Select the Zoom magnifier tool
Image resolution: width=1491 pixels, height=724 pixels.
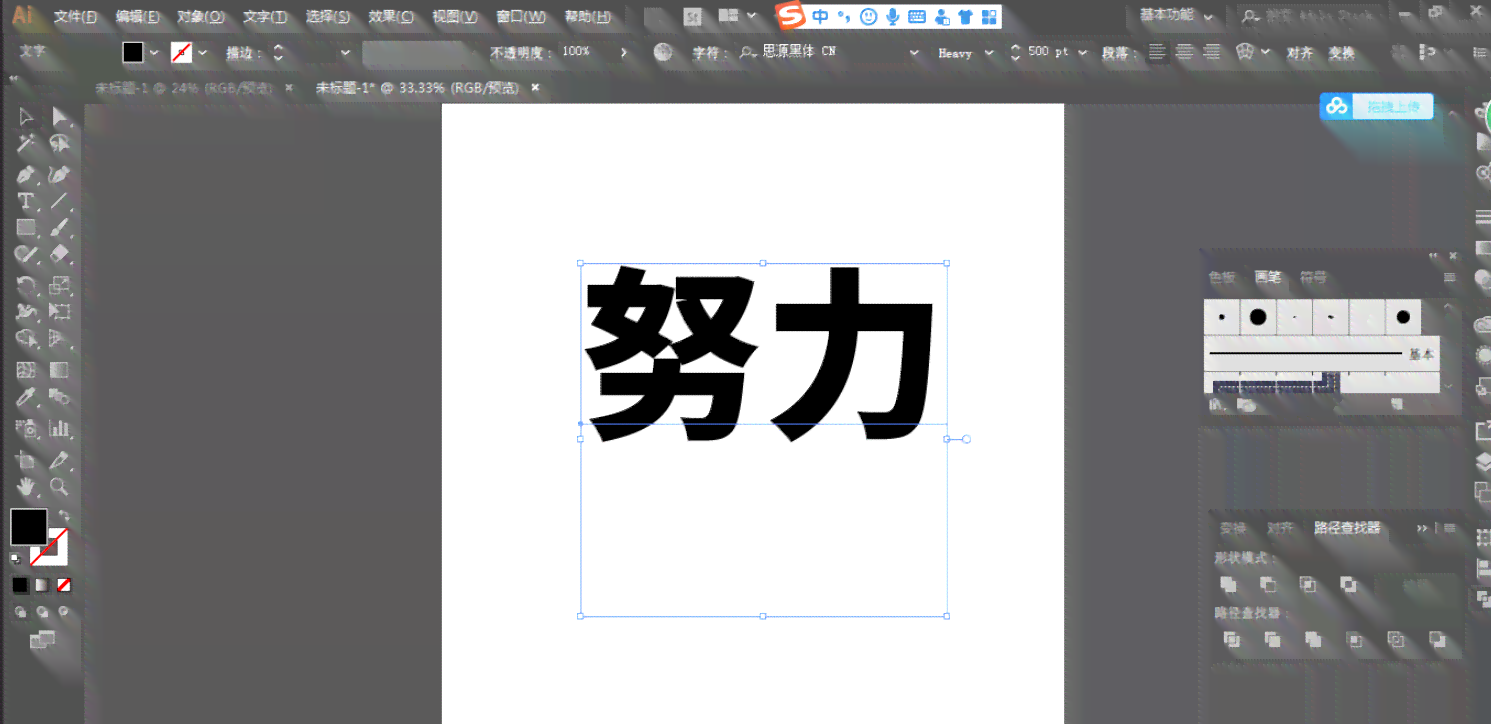point(61,488)
